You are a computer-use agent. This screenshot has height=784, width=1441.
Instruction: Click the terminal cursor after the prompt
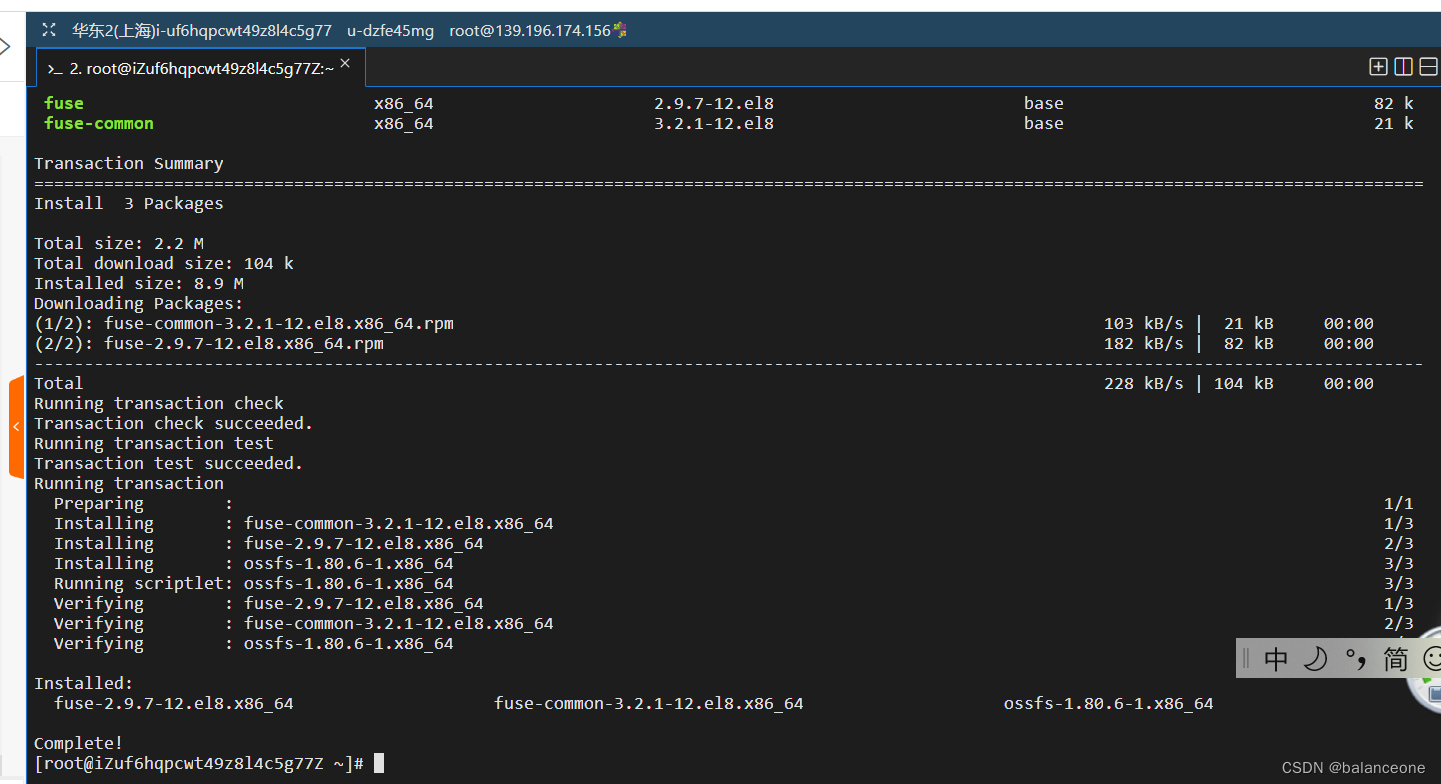point(379,763)
